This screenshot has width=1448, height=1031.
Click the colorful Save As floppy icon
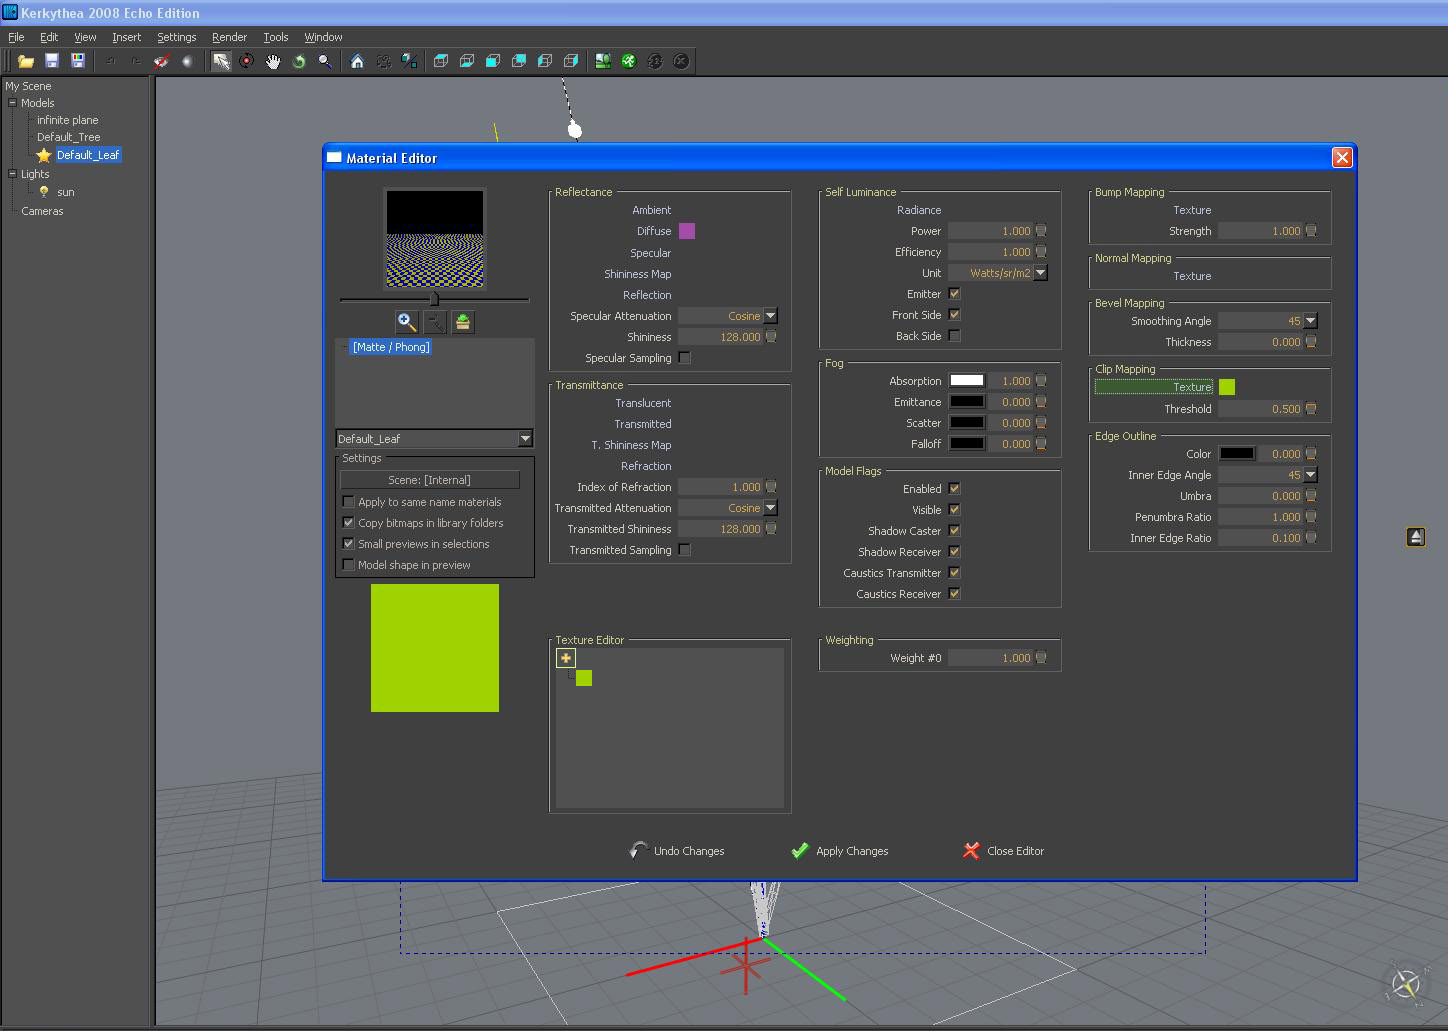[x=78, y=61]
